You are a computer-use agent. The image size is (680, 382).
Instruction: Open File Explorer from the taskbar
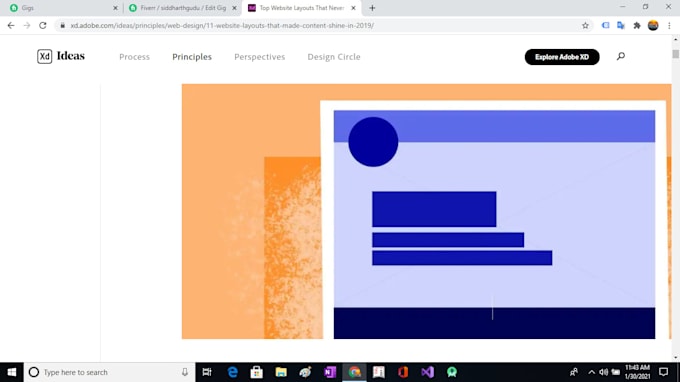click(281, 372)
